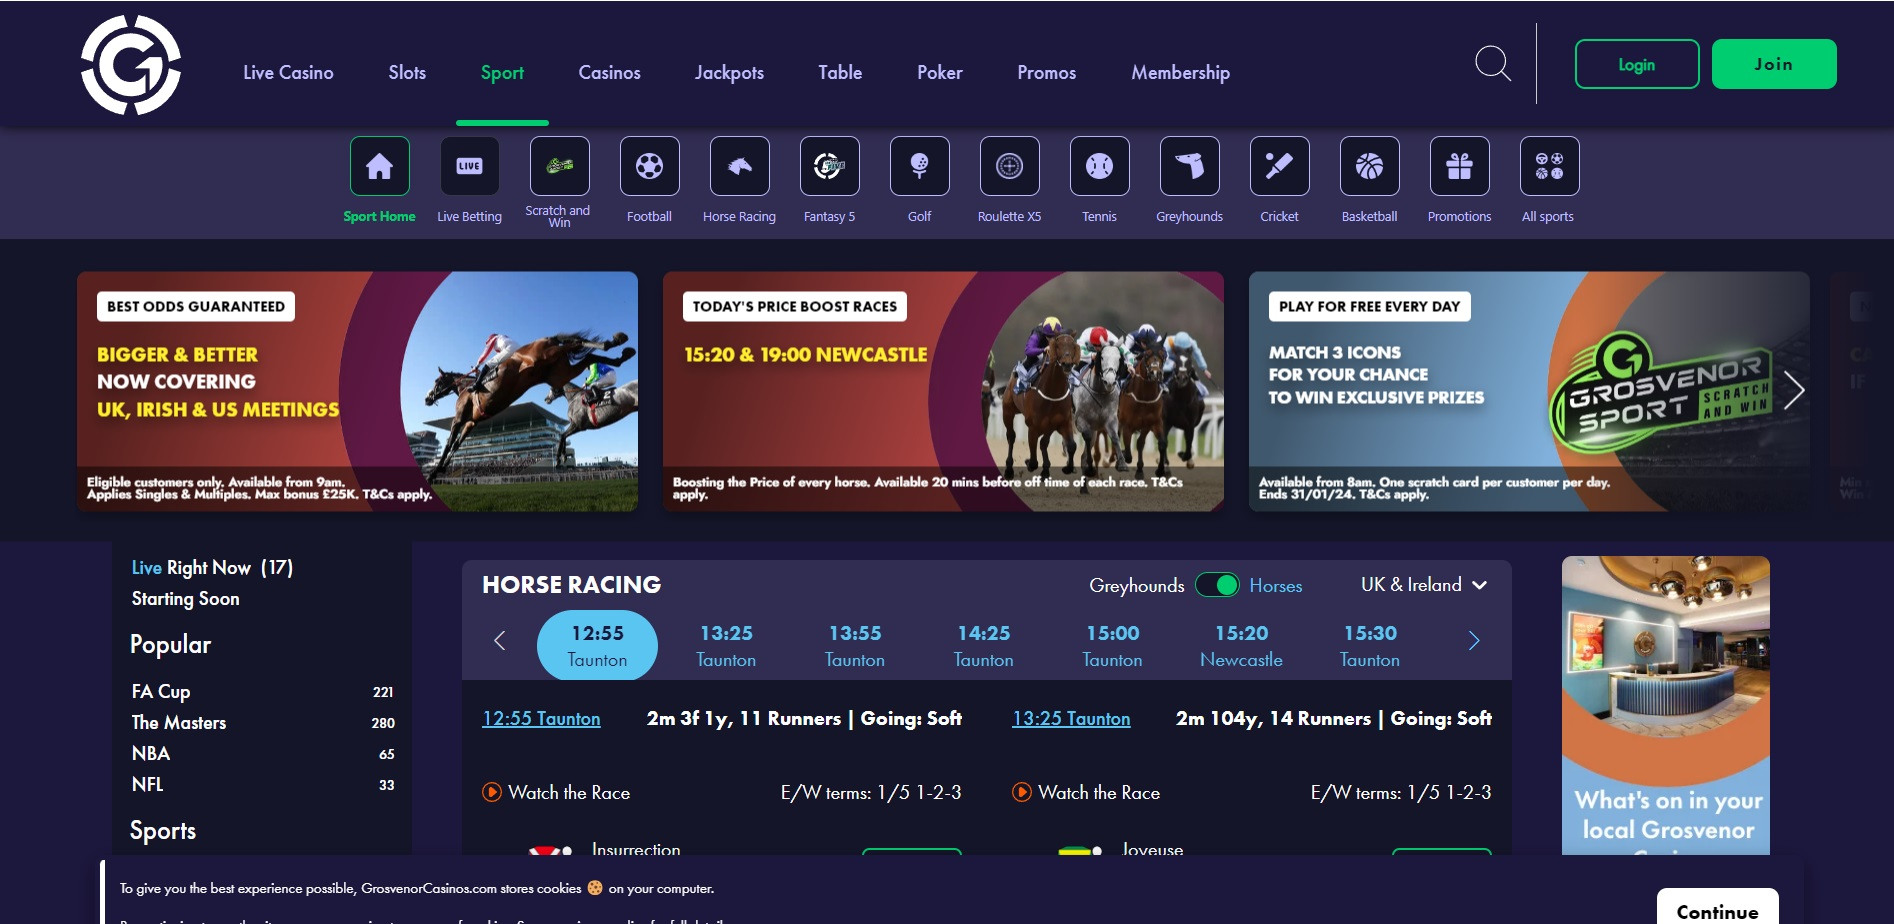Screen dimensions: 1894x924
Task: Click the Greyhounds sport icon
Action: [x=1189, y=166]
